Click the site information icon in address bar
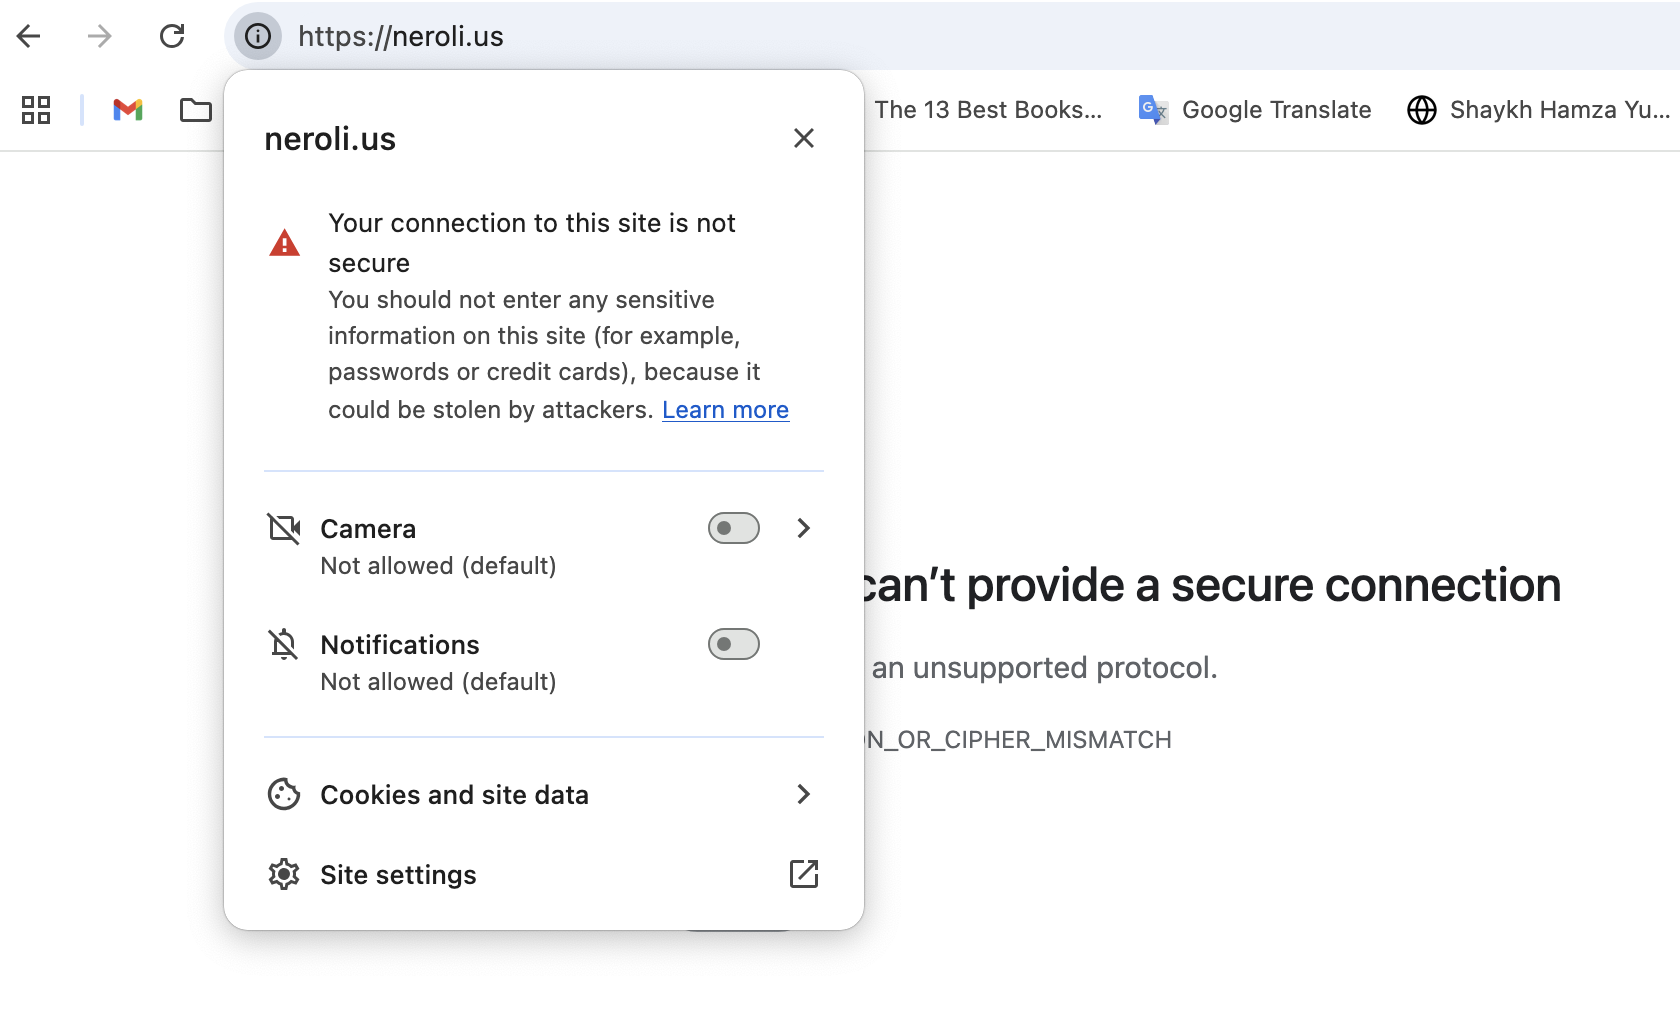Image resolution: width=1680 pixels, height=1020 pixels. pyautogui.click(x=257, y=36)
